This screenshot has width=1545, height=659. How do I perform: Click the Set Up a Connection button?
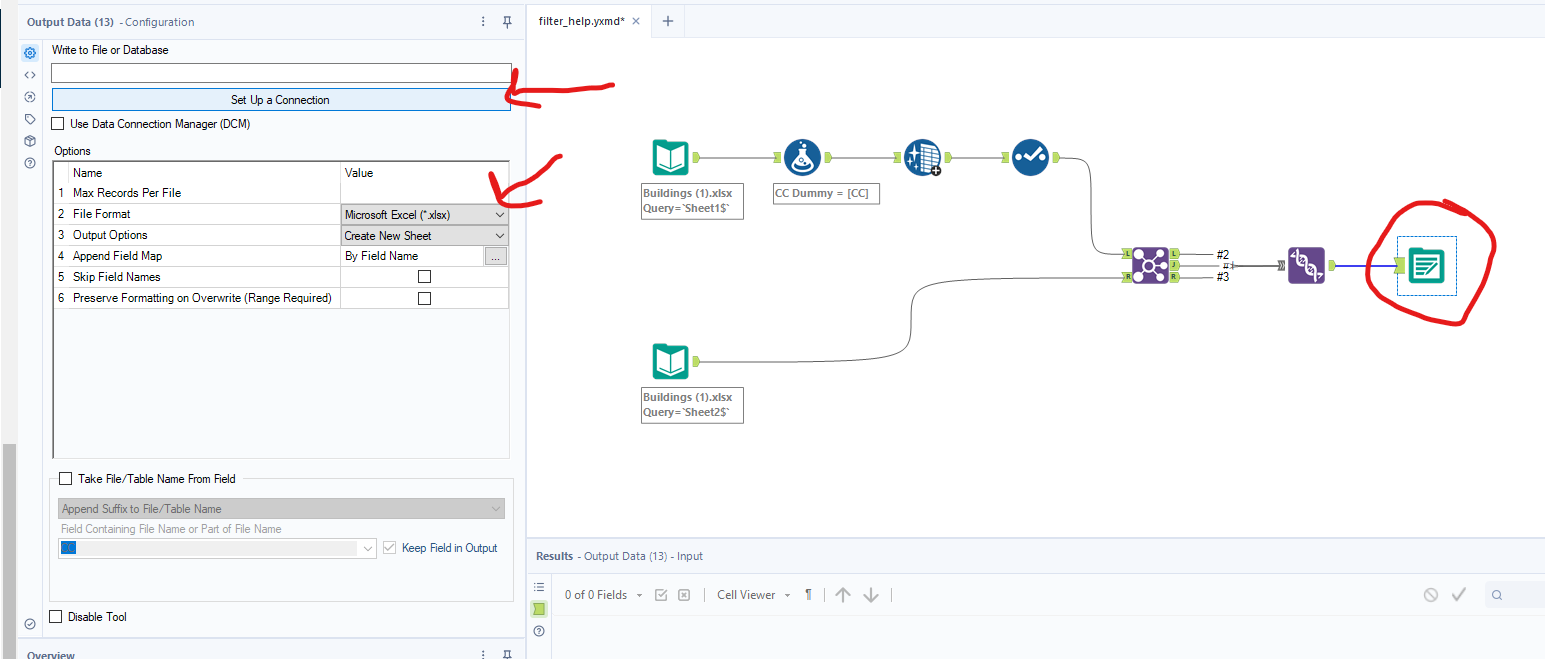(281, 100)
